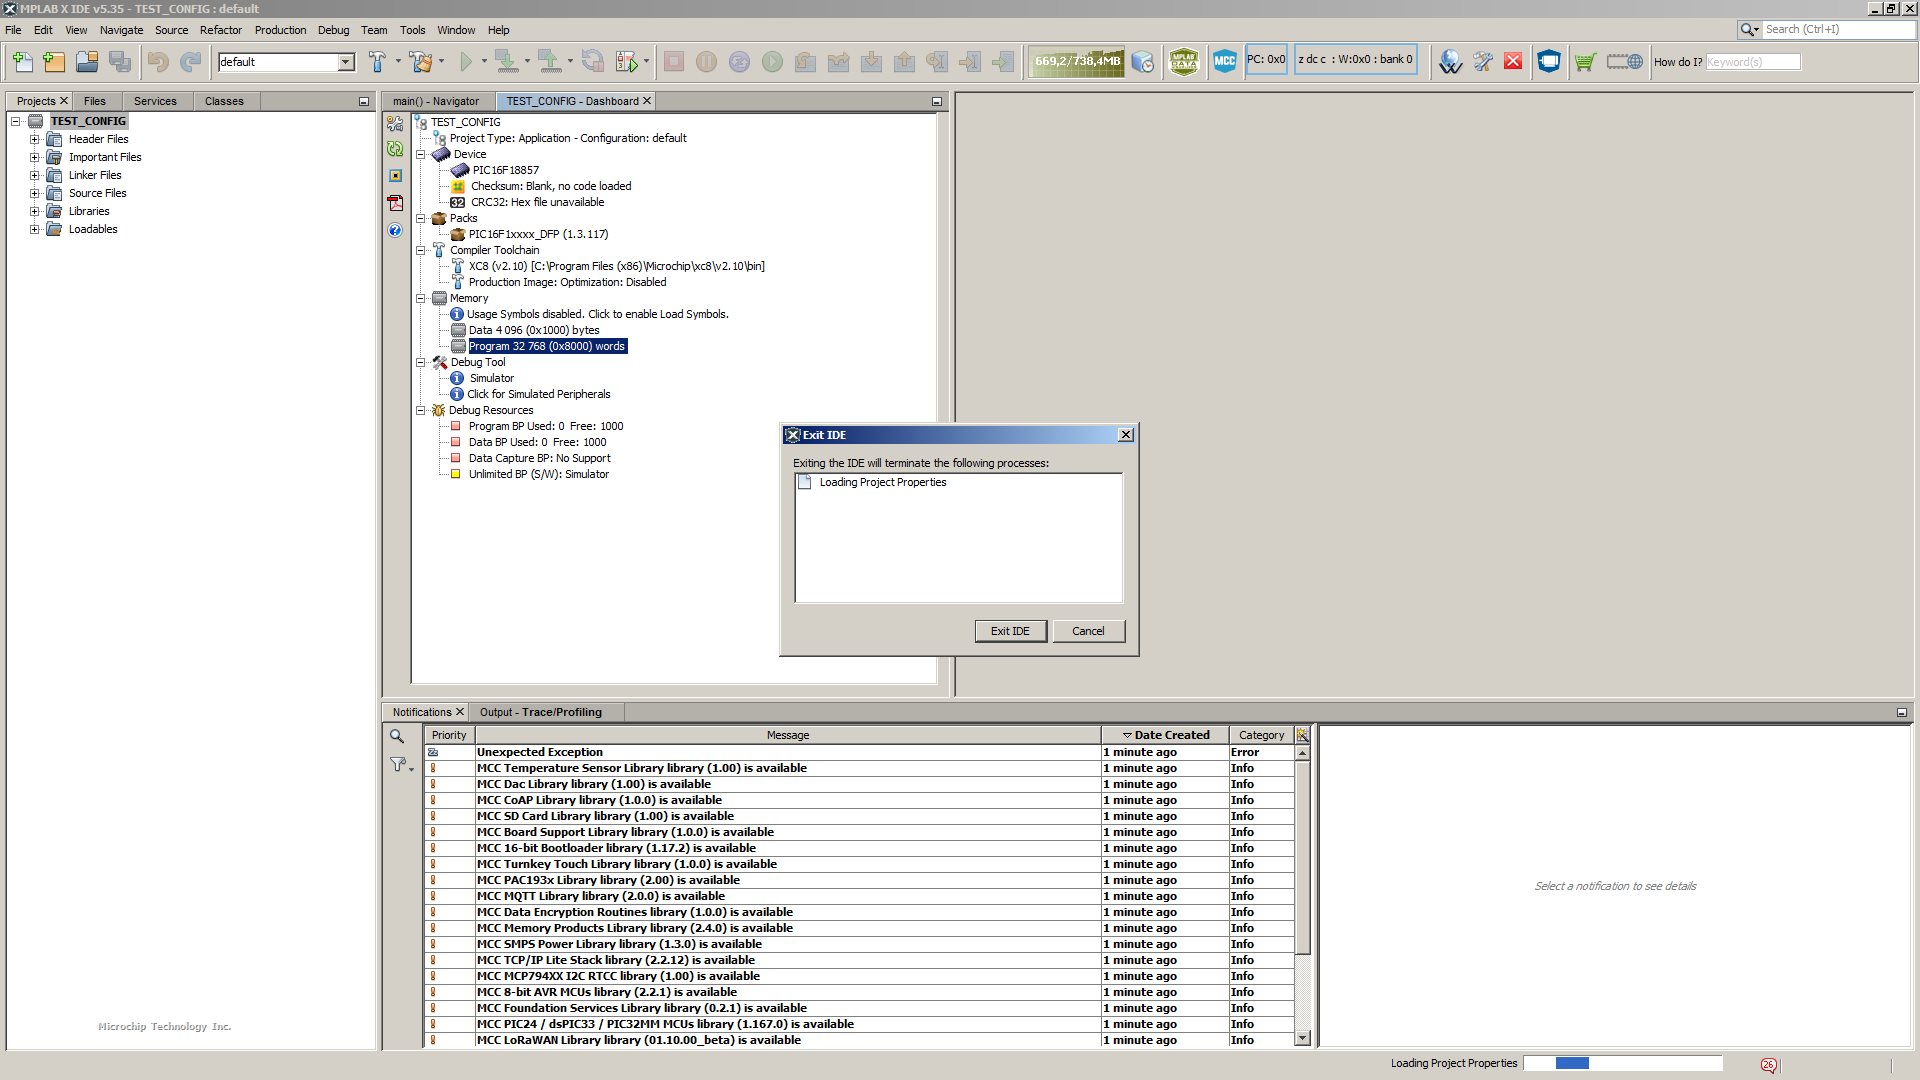The height and width of the screenshot is (1080, 1920).
Task: Click the Exit IDE button
Action: (x=1009, y=631)
